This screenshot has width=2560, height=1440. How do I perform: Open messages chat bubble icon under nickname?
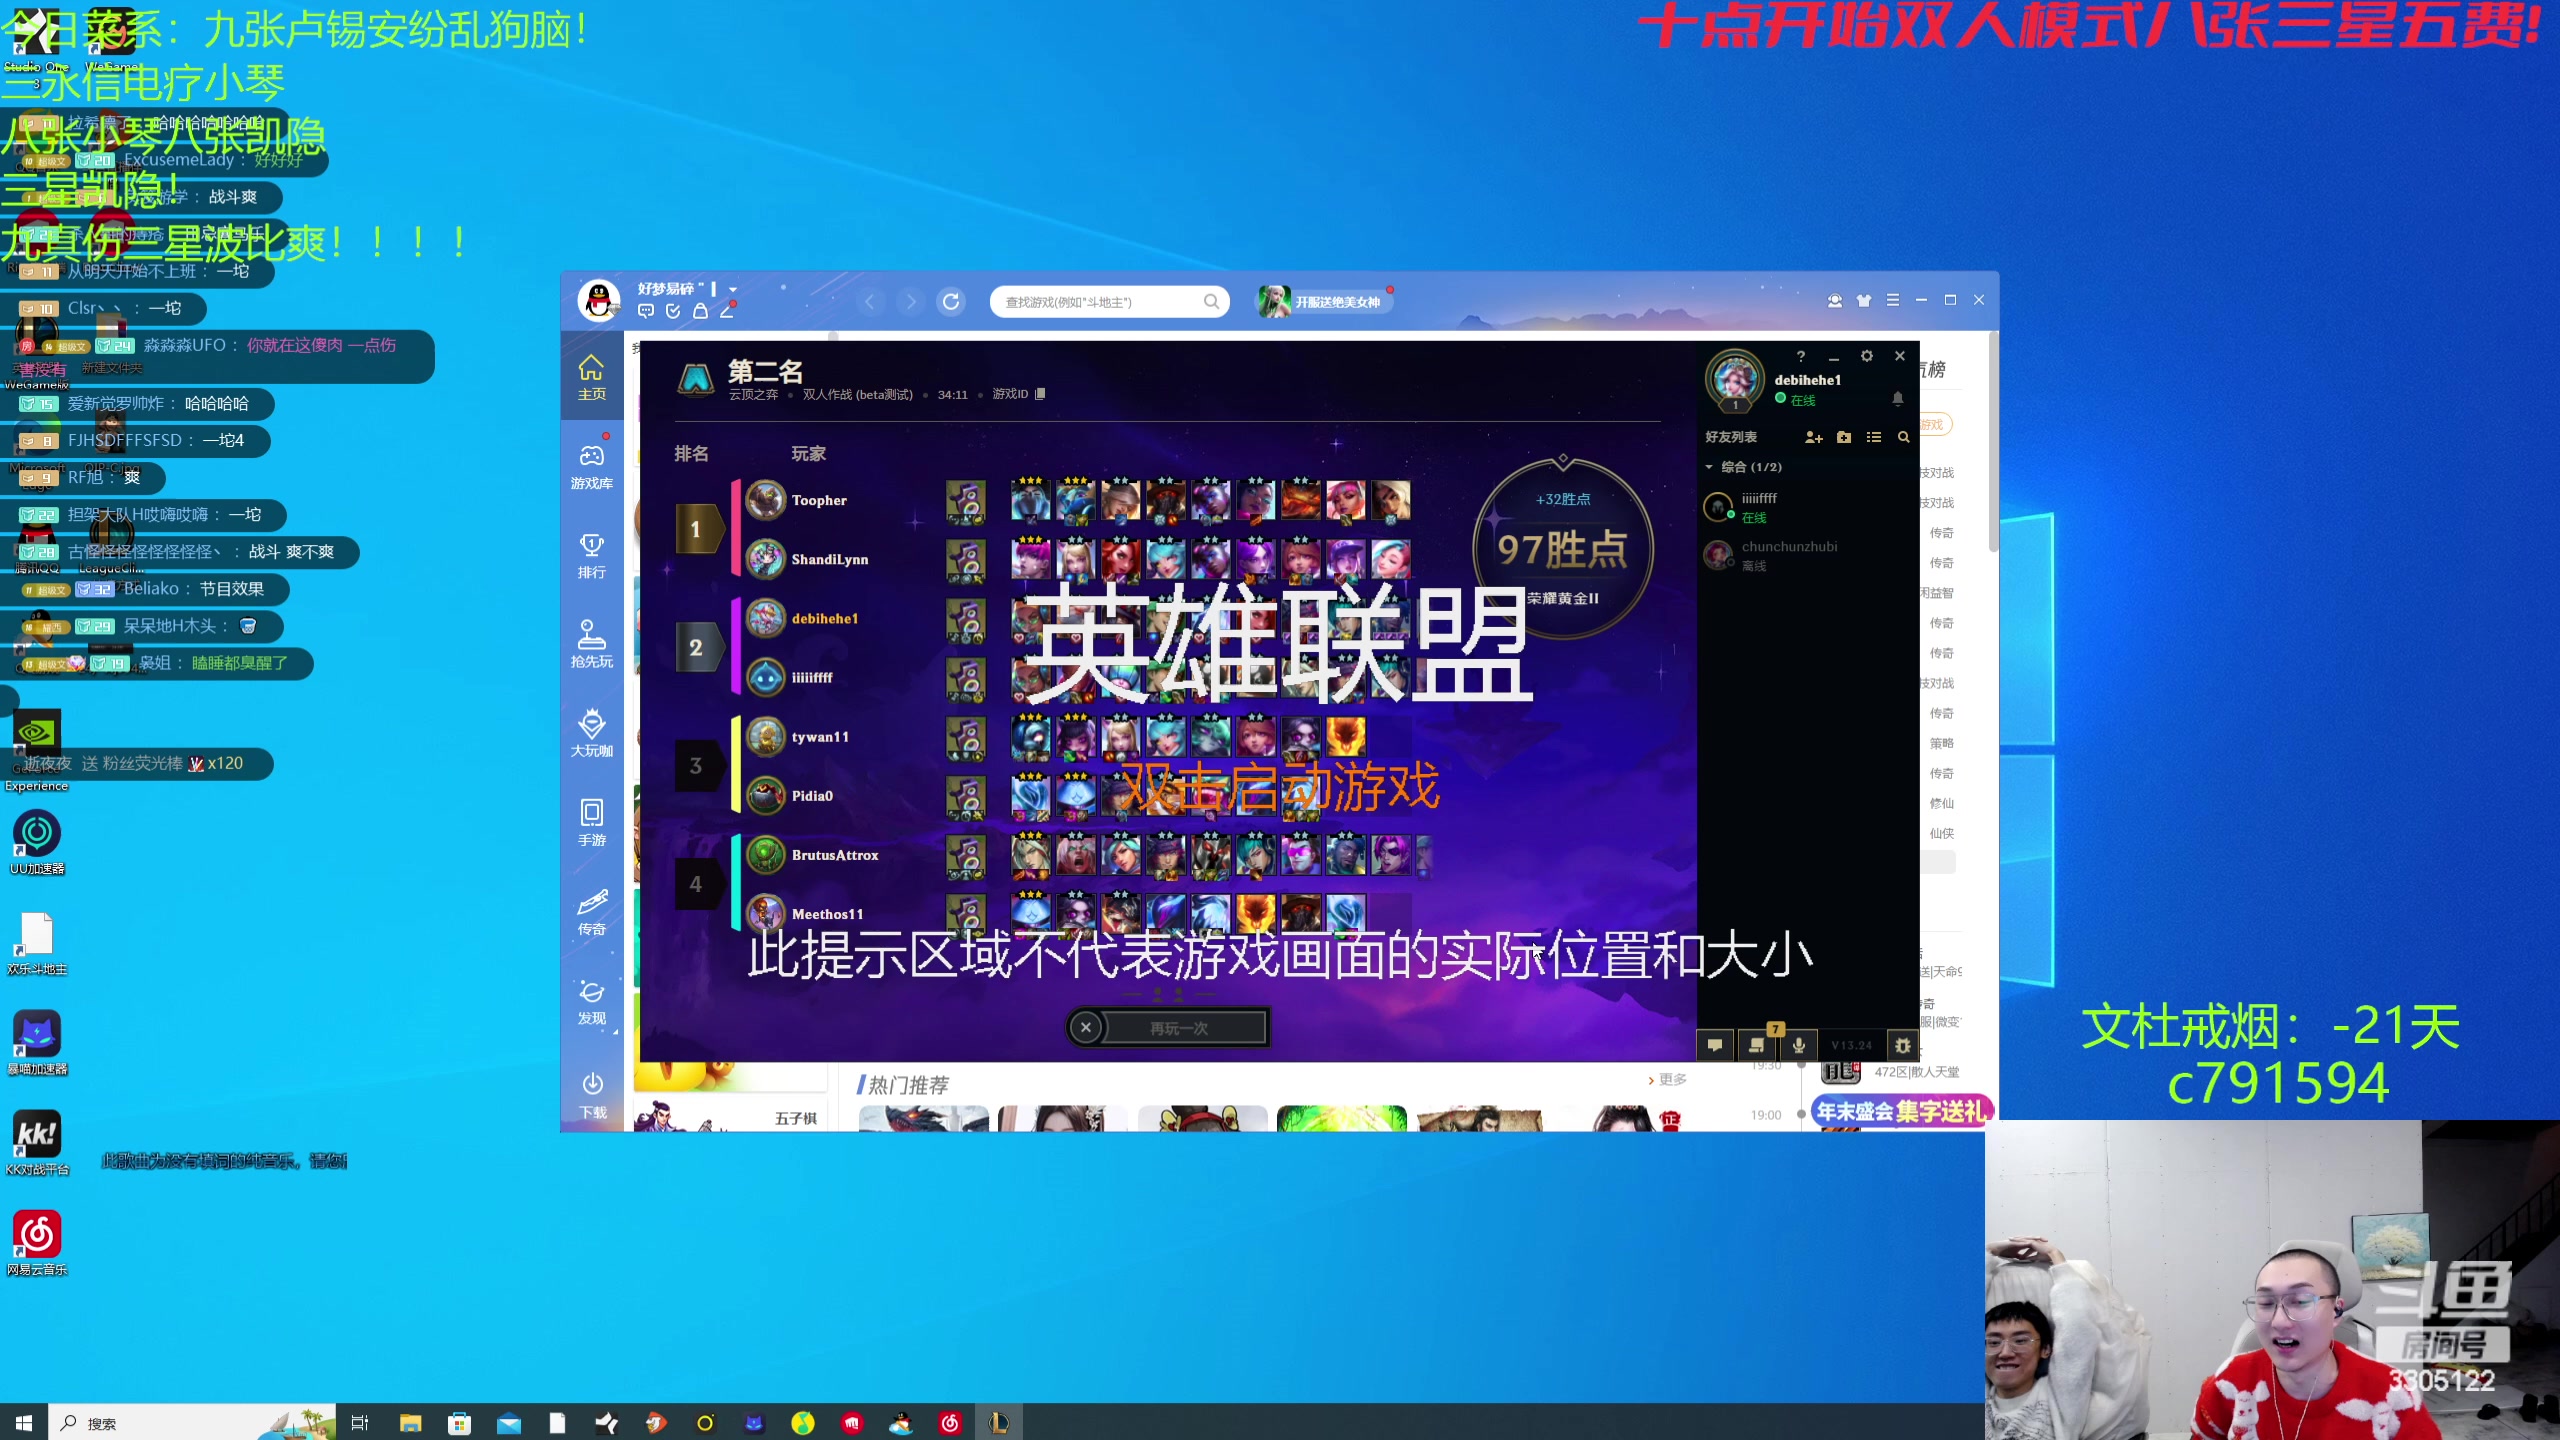646,311
